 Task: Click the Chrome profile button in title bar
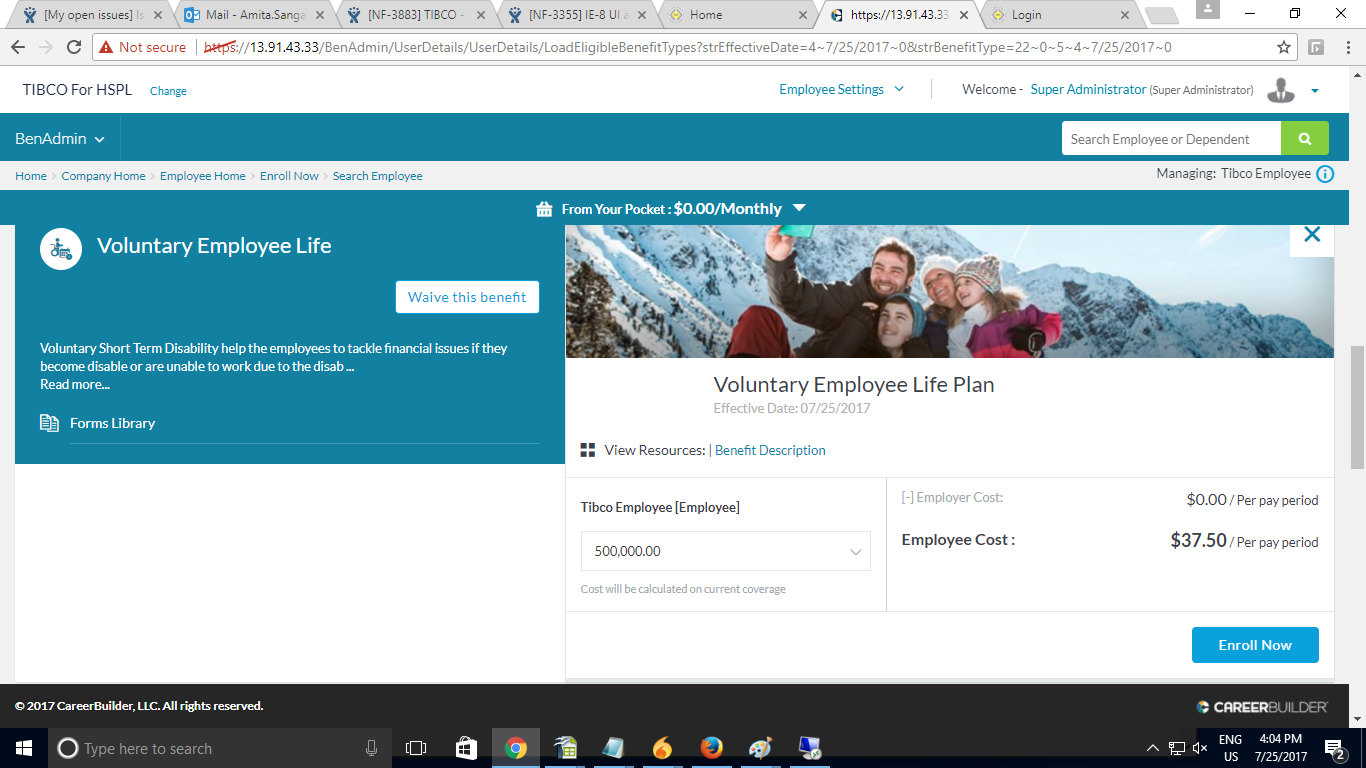coord(1207,10)
